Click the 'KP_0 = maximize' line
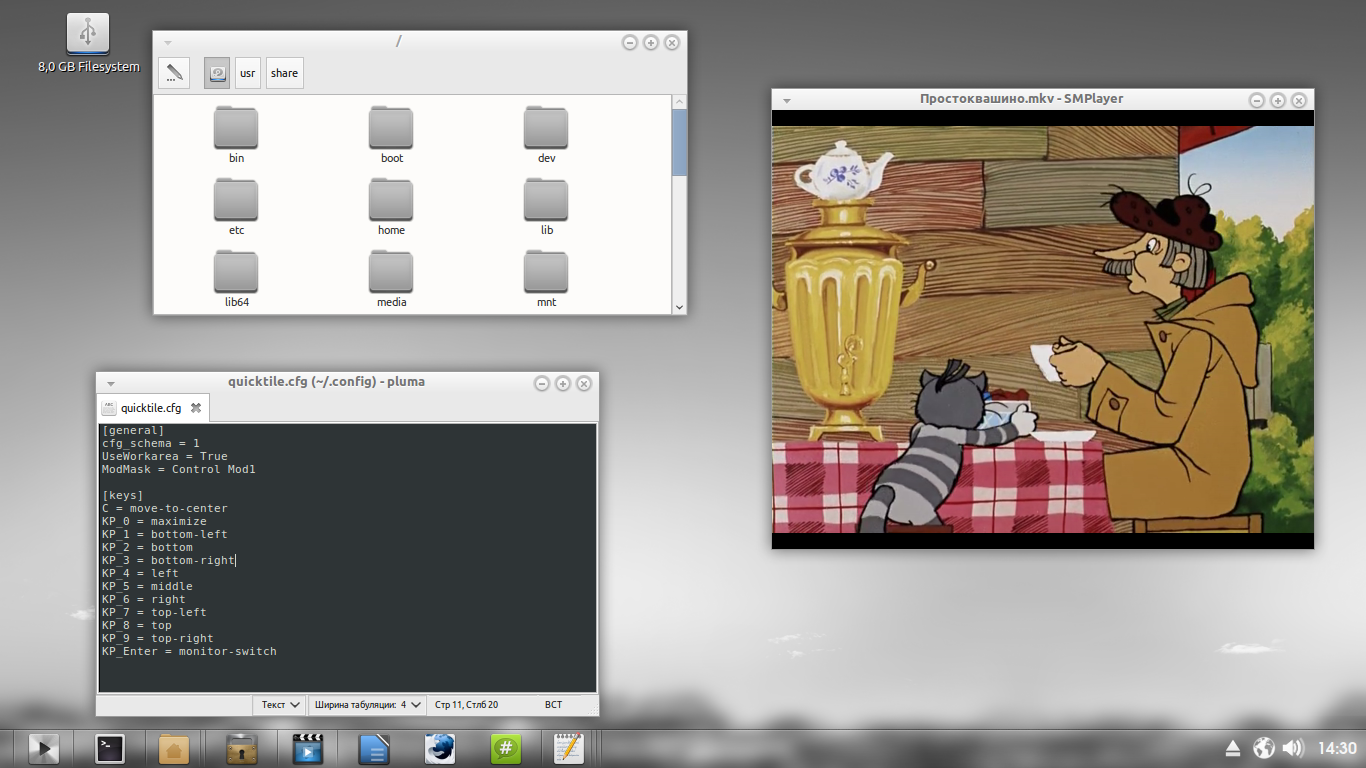Viewport: 1366px width, 768px height. click(x=154, y=521)
